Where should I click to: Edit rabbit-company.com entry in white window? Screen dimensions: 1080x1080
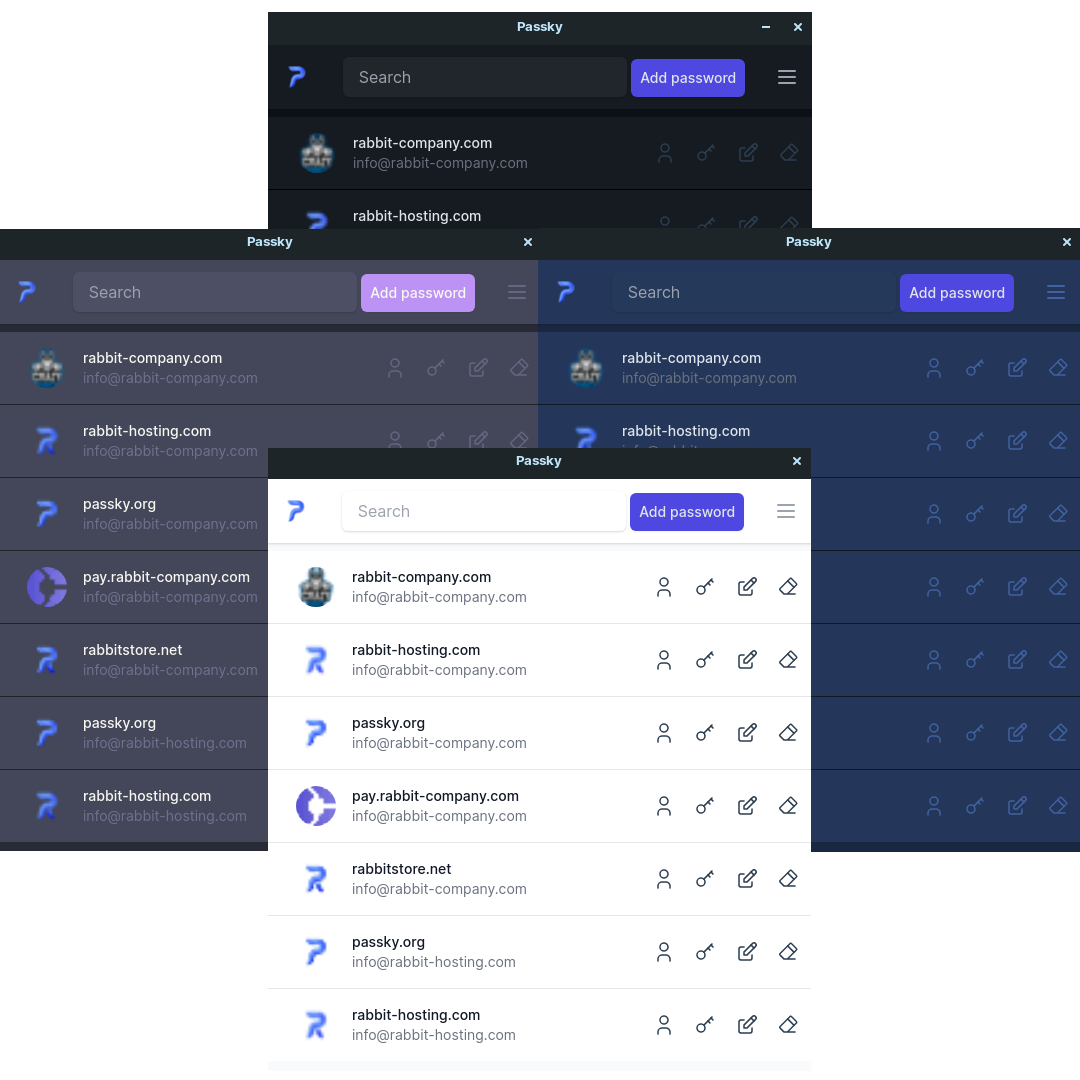click(x=747, y=587)
